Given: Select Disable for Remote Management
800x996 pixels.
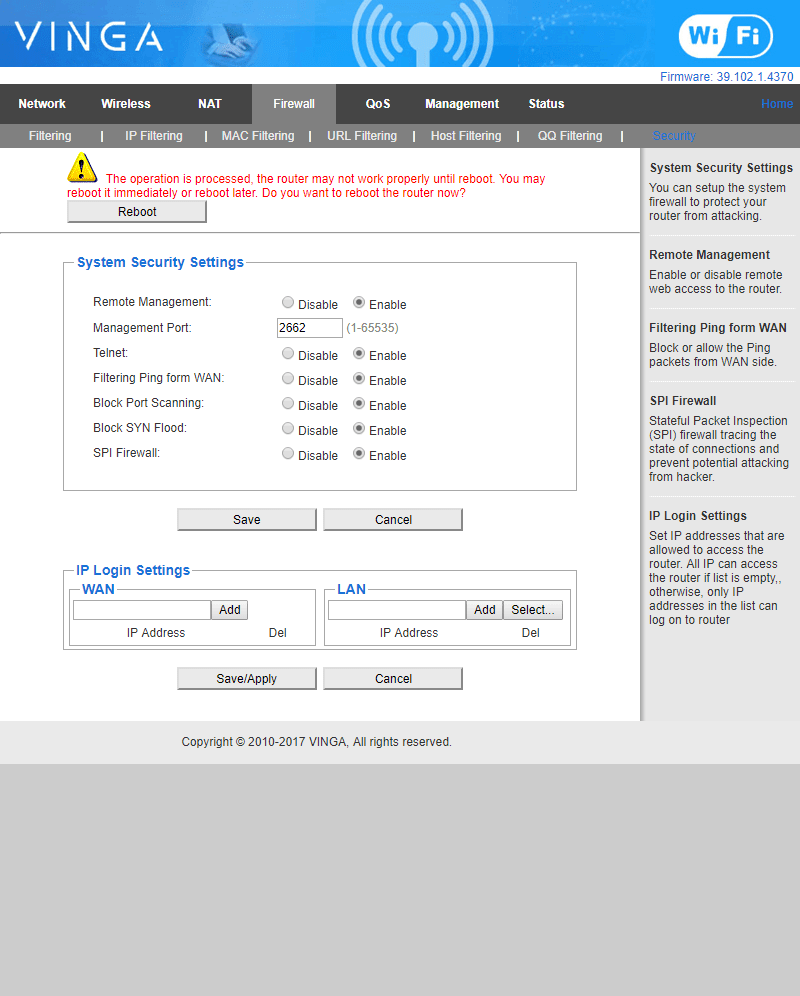Looking at the screenshot, I should (288, 303).
